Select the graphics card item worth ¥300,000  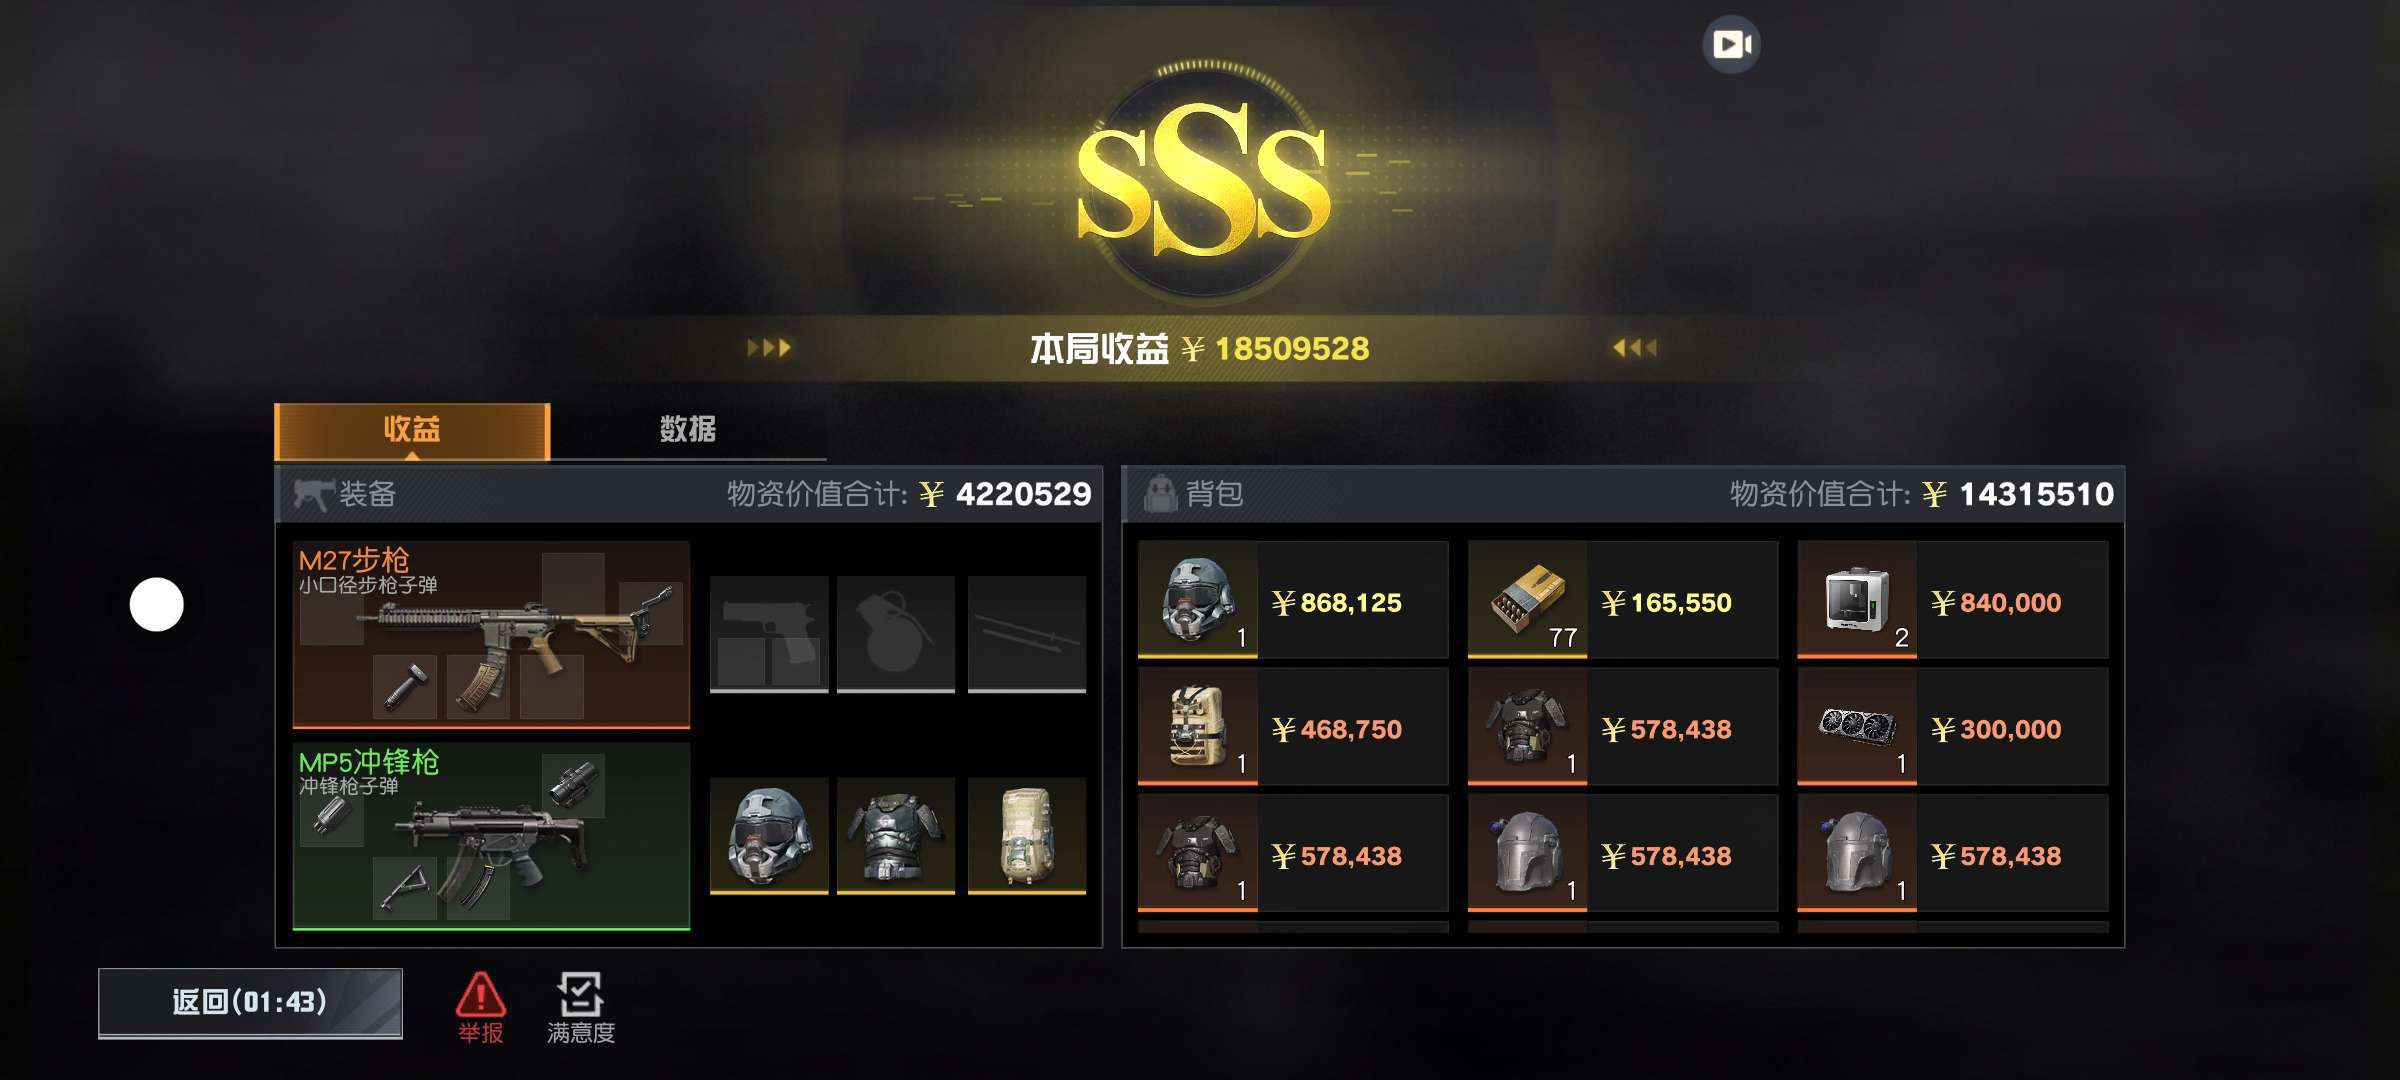1952,727
